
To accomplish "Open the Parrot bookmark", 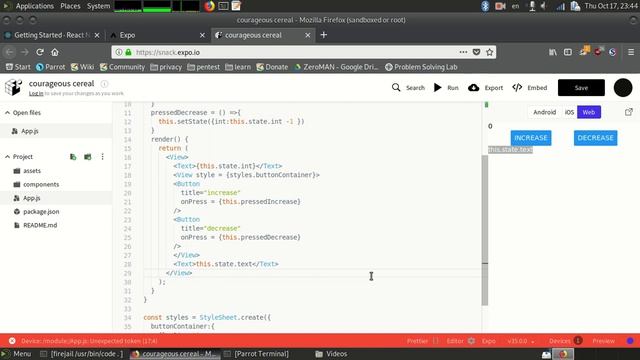I will tap(51, 67).
